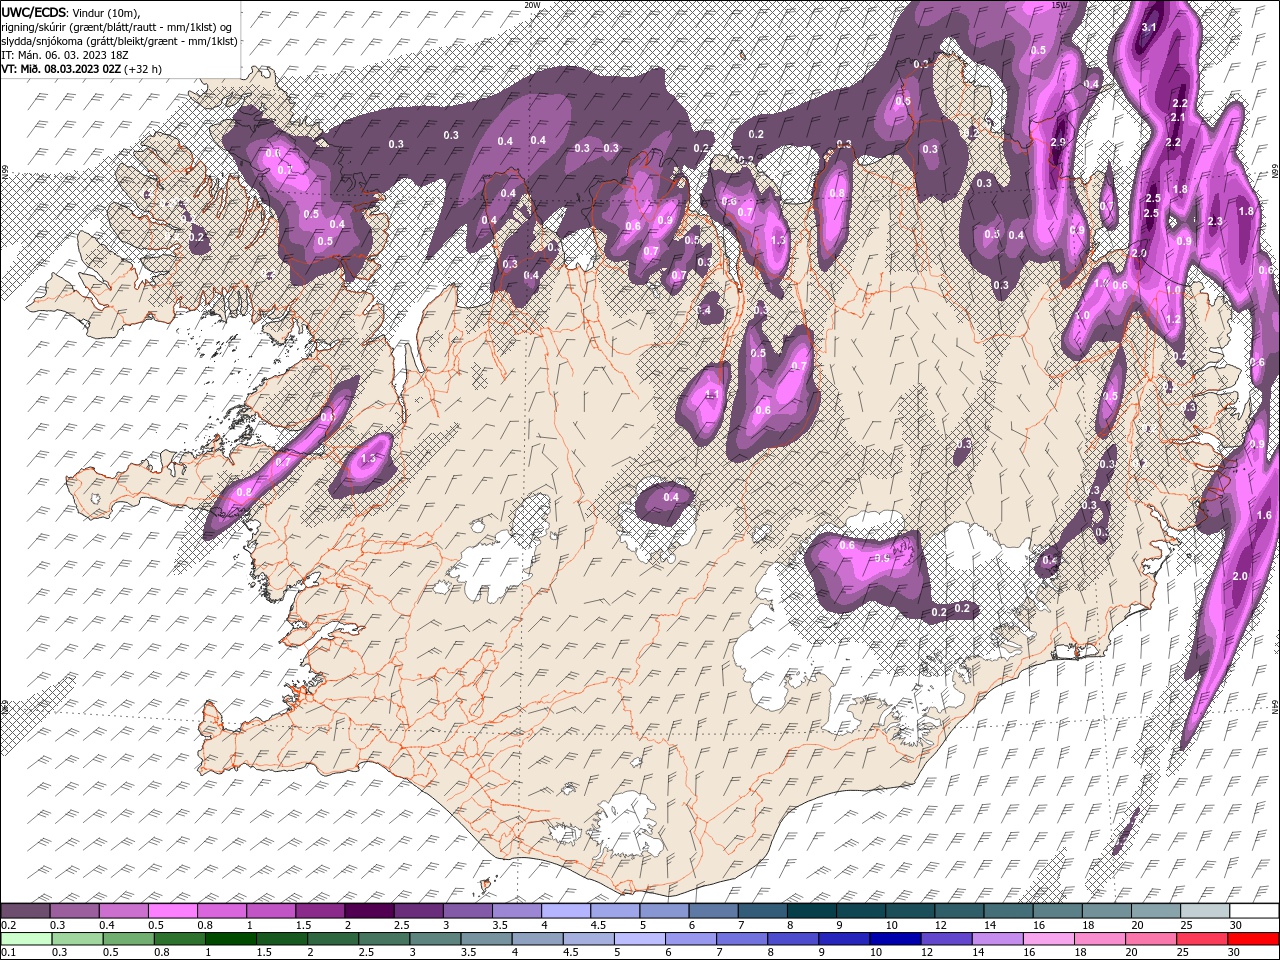The height and width of the screenshot is (960, 1280).
Task: Click top legend swatch between 0.5 and 0.8
Action: pos(173,911)
